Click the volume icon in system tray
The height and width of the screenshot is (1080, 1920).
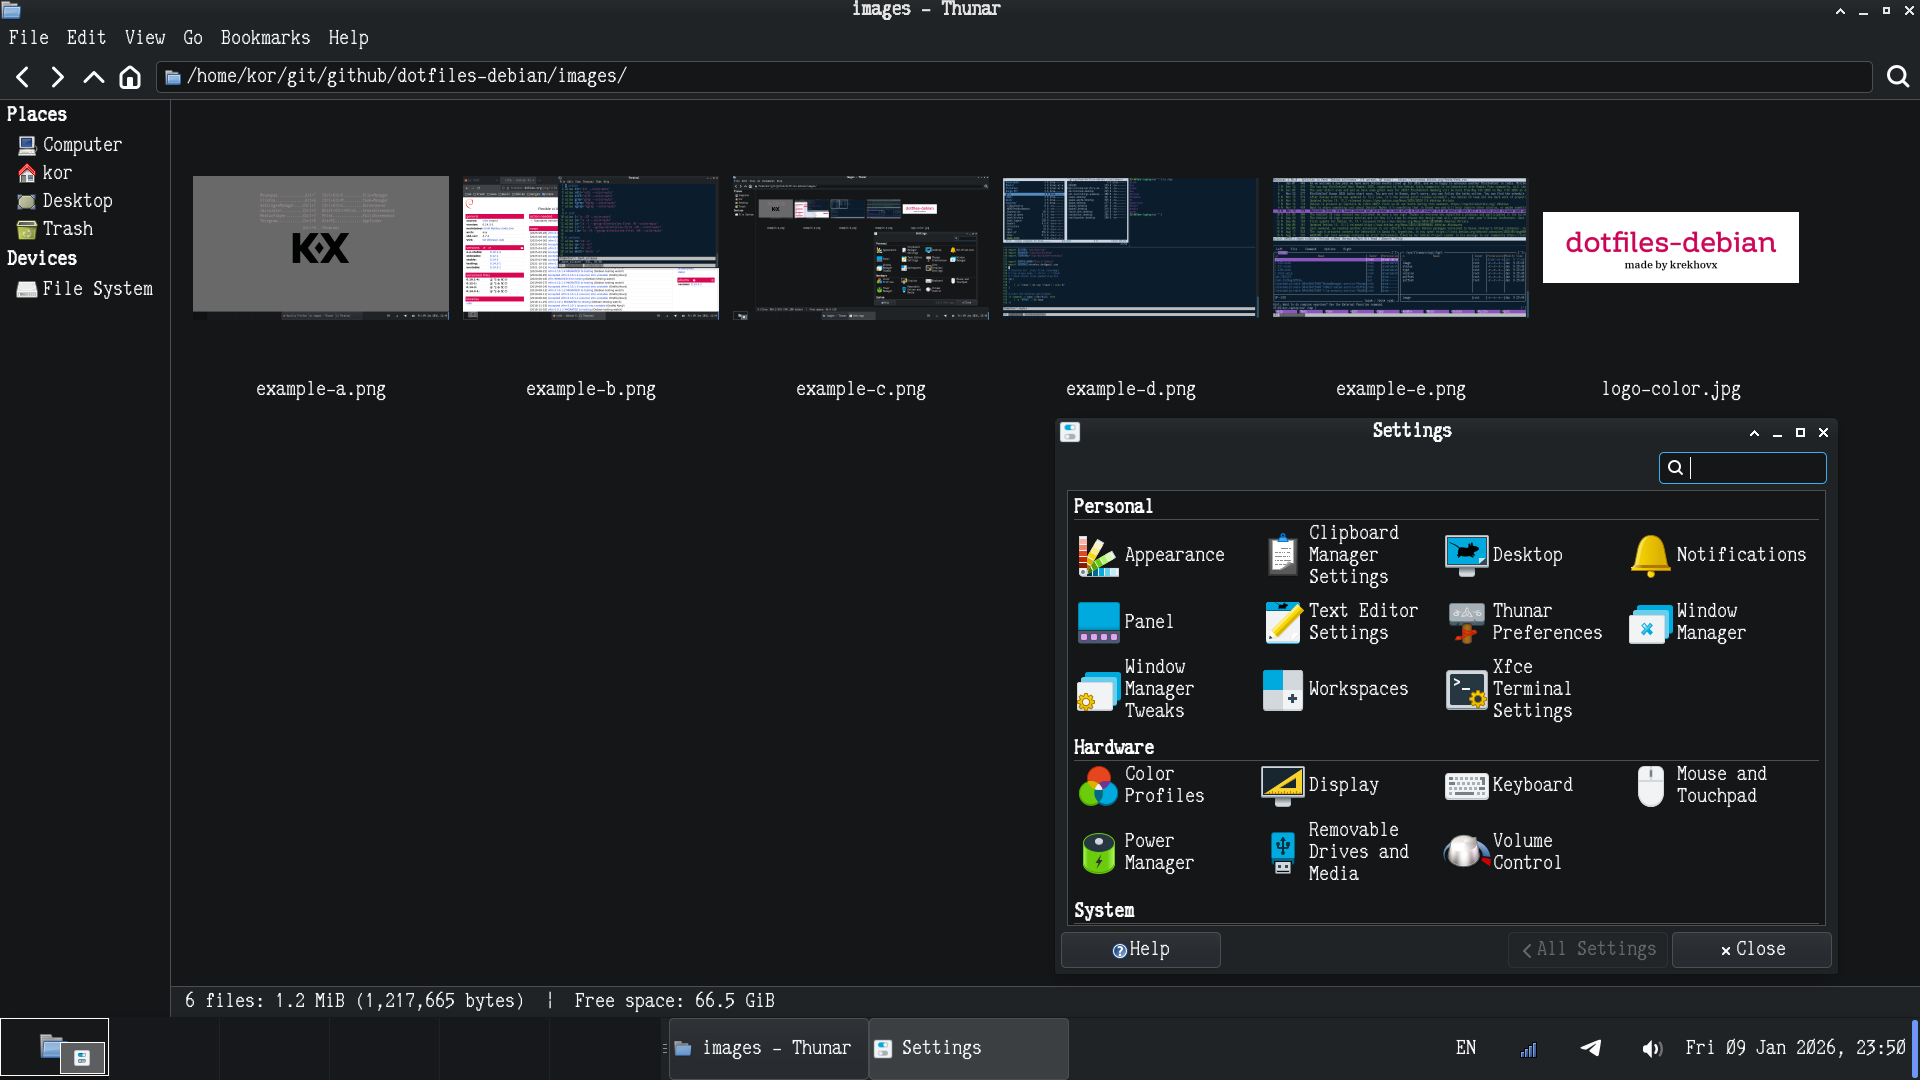click(x=1651, y=1048)
